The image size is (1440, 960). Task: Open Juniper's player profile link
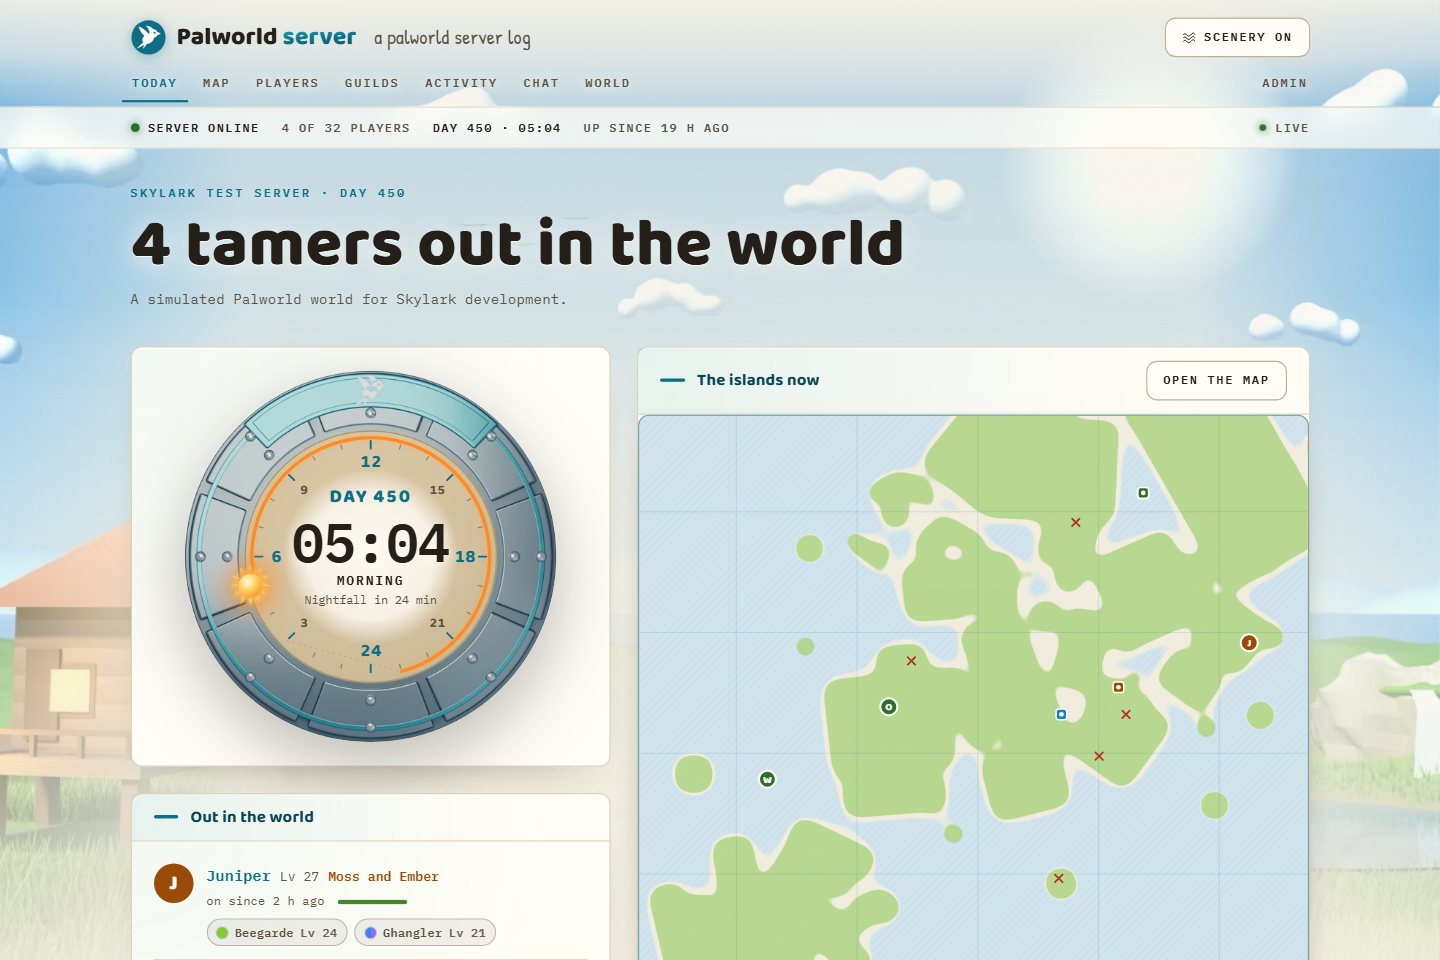point(238,876)
